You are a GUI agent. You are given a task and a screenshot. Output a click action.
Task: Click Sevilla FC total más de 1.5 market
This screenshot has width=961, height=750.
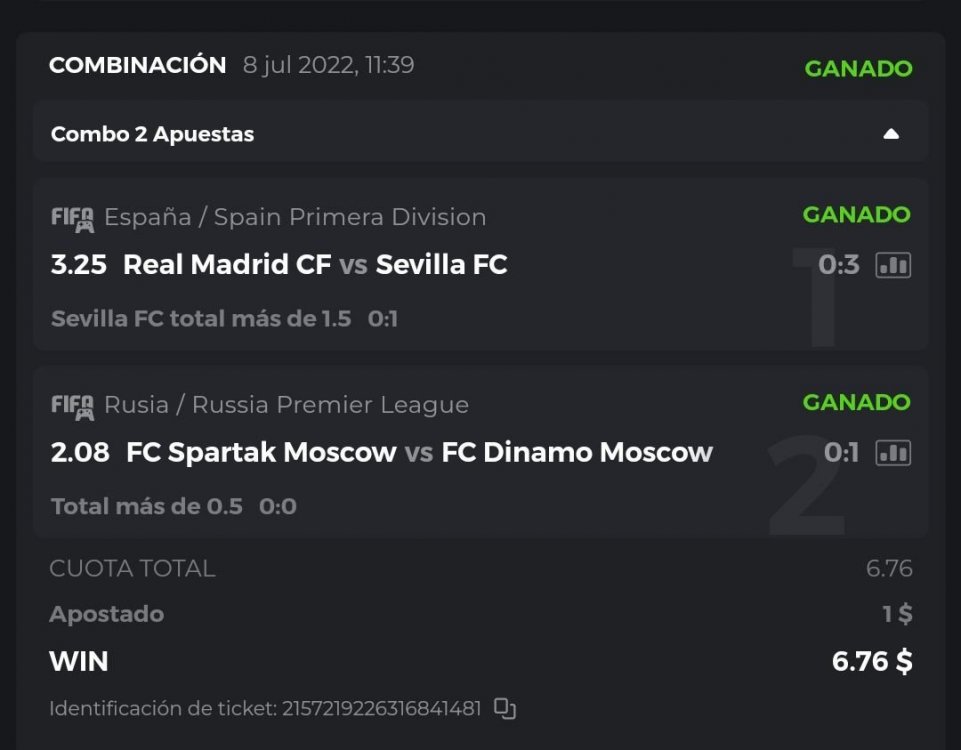(201, 319)
